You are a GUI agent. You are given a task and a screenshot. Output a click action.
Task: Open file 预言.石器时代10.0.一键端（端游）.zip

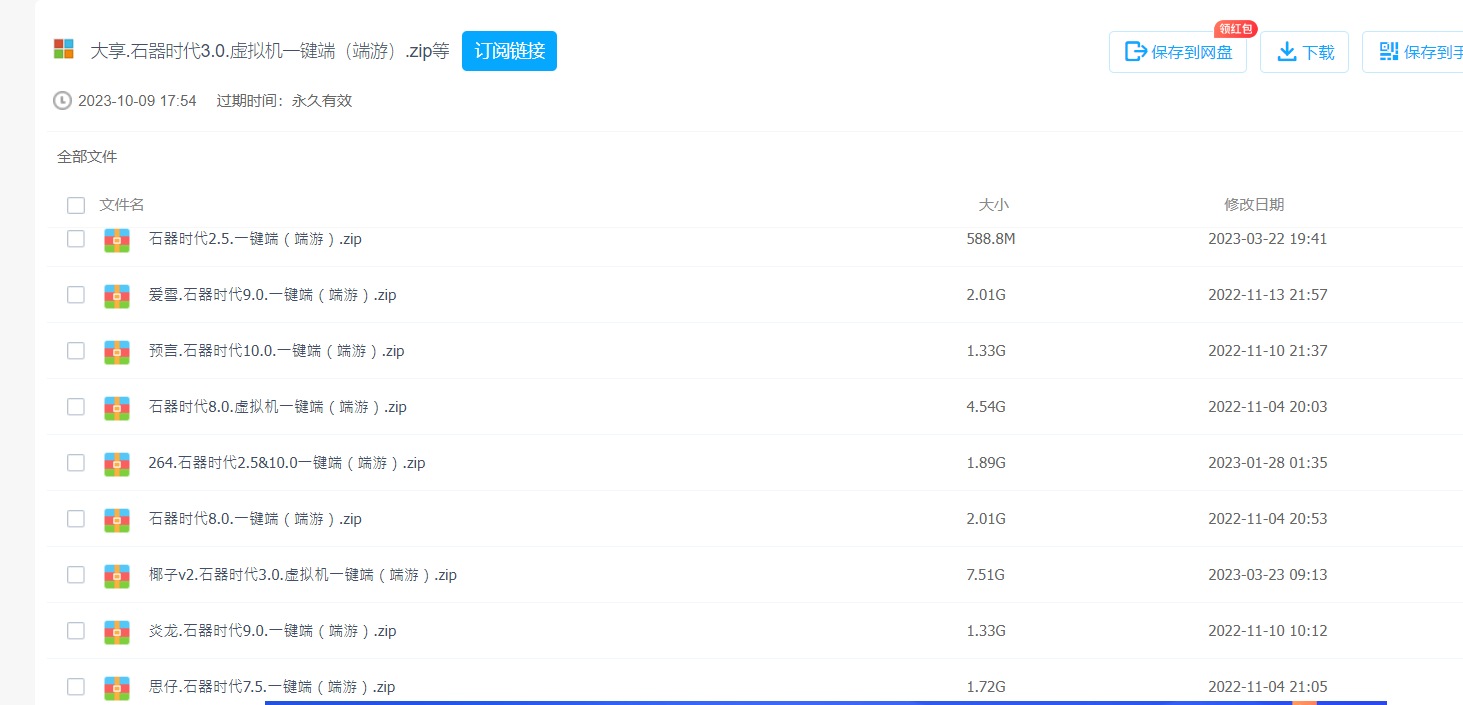tap(276, 351)
